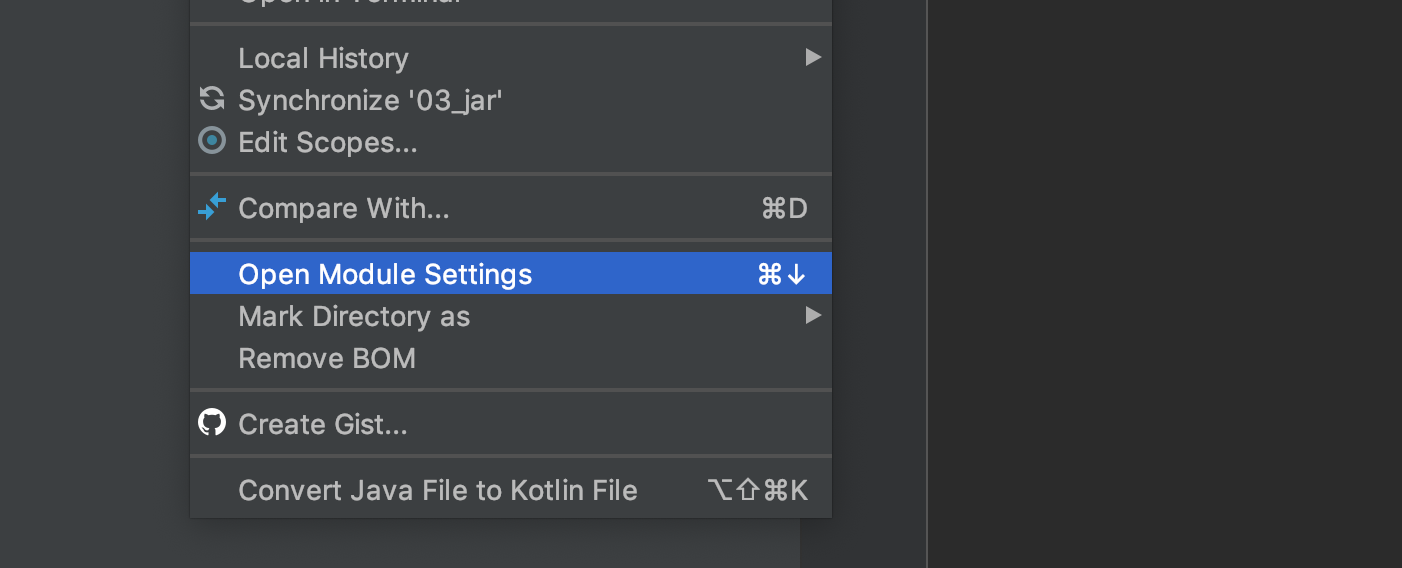Viewport: 1402px width, 568px height.
Task: Open the Local History menu entry
Action: click(x=511, y=58)
